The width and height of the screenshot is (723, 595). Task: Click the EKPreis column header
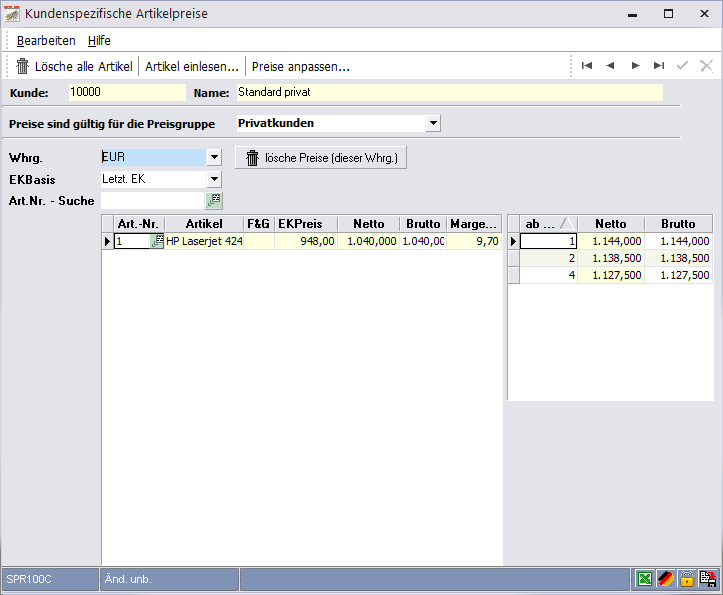[306, 224]
